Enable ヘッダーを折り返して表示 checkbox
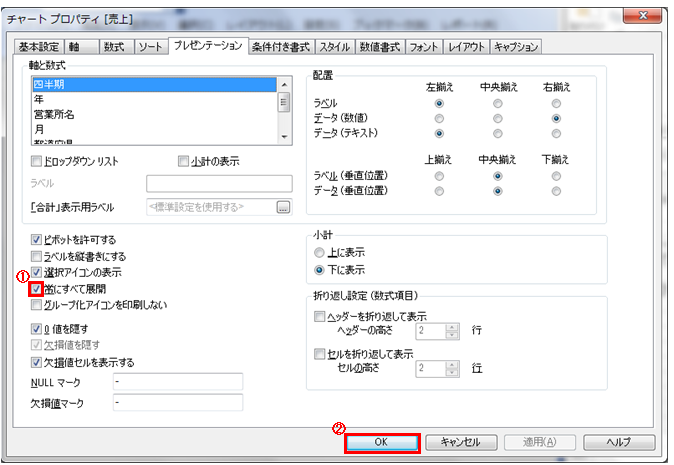This screenshot has height=465, width=674. click(320, 316)
